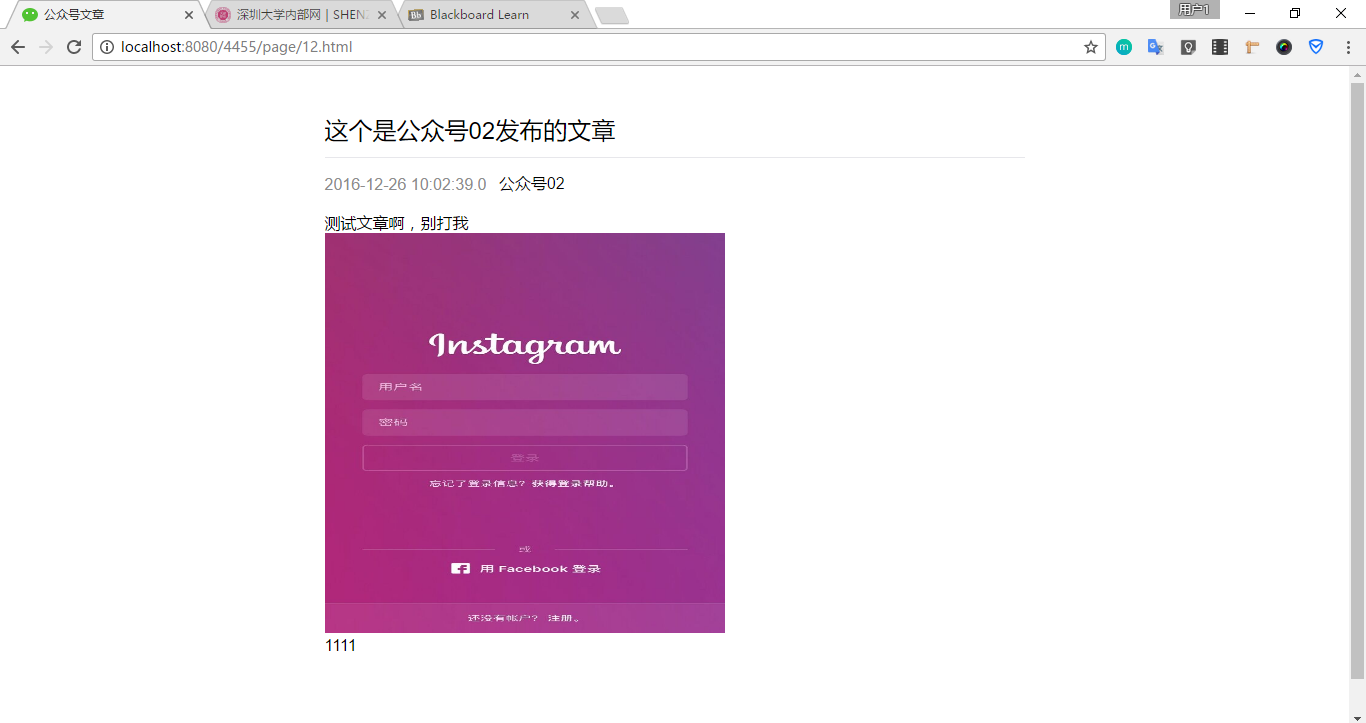Image resolution: width=1366 pixels, height=723 pixels.
Task: Click the text 1111 below image
Action: tap(340, 645)
